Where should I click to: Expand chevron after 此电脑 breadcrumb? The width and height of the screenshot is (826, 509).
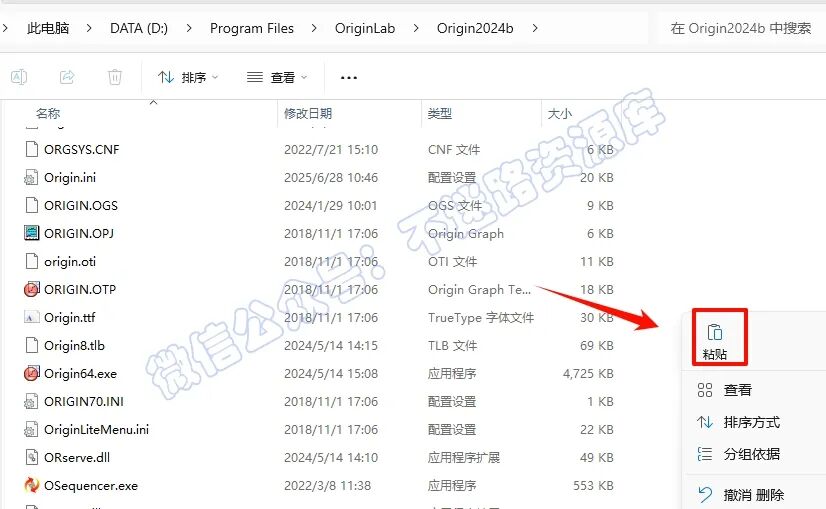[x=89, y=28]
